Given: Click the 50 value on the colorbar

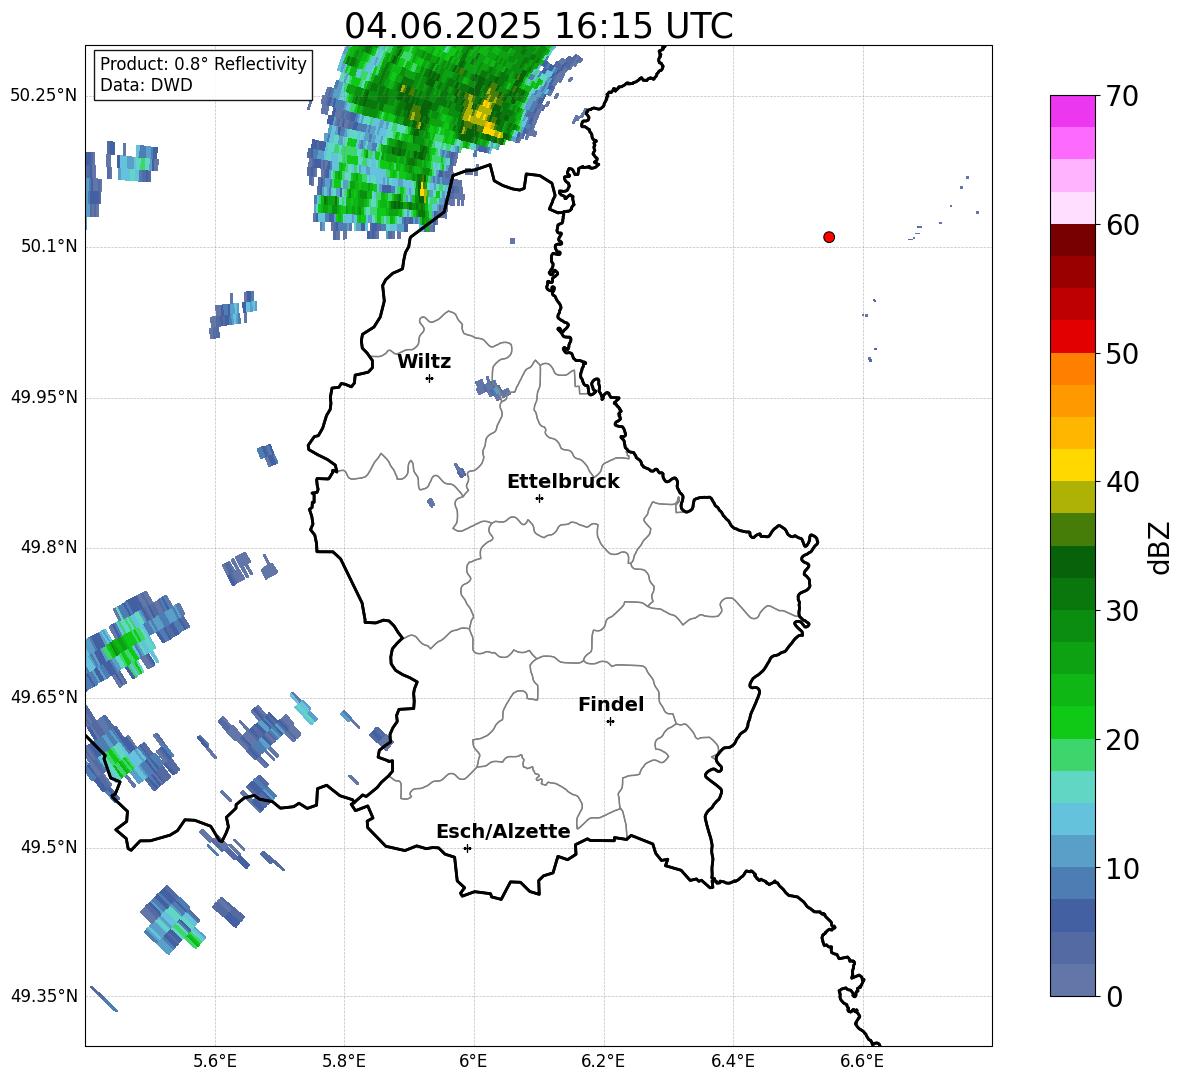Looking at the screenshot, I should pyautogui.click(x=1121, y=353).
